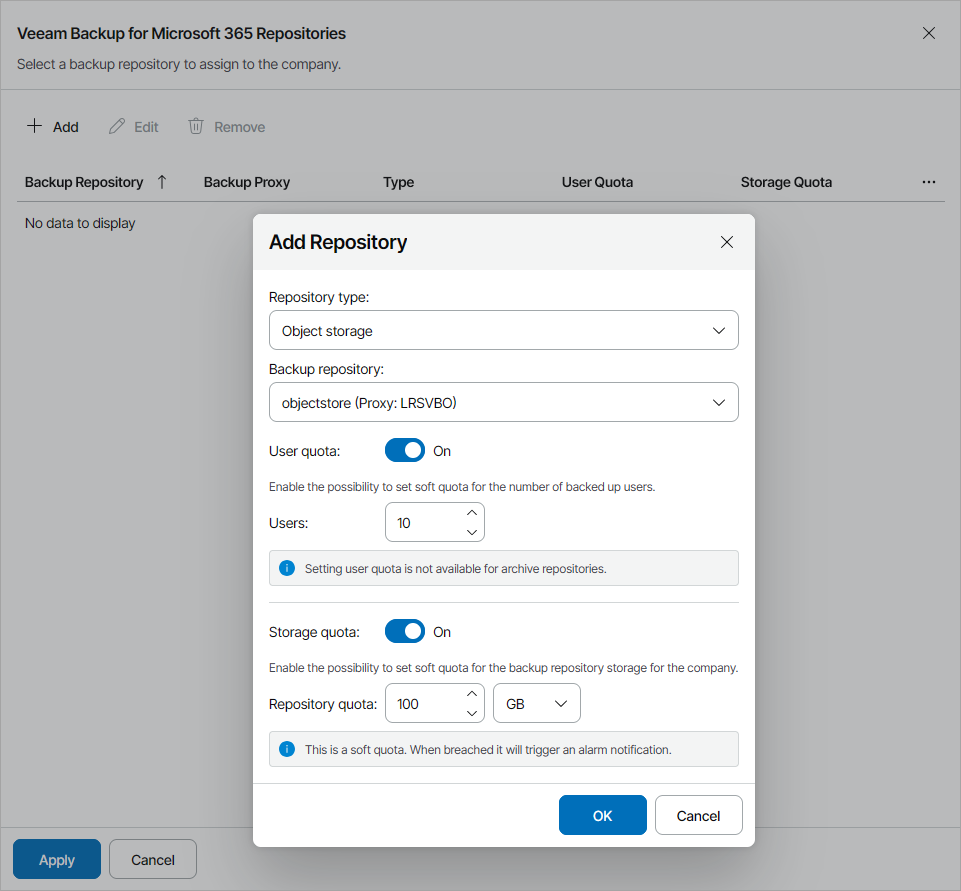Click the info icon about soft quota alarm
961x891 pixels.
click(287, 749)
